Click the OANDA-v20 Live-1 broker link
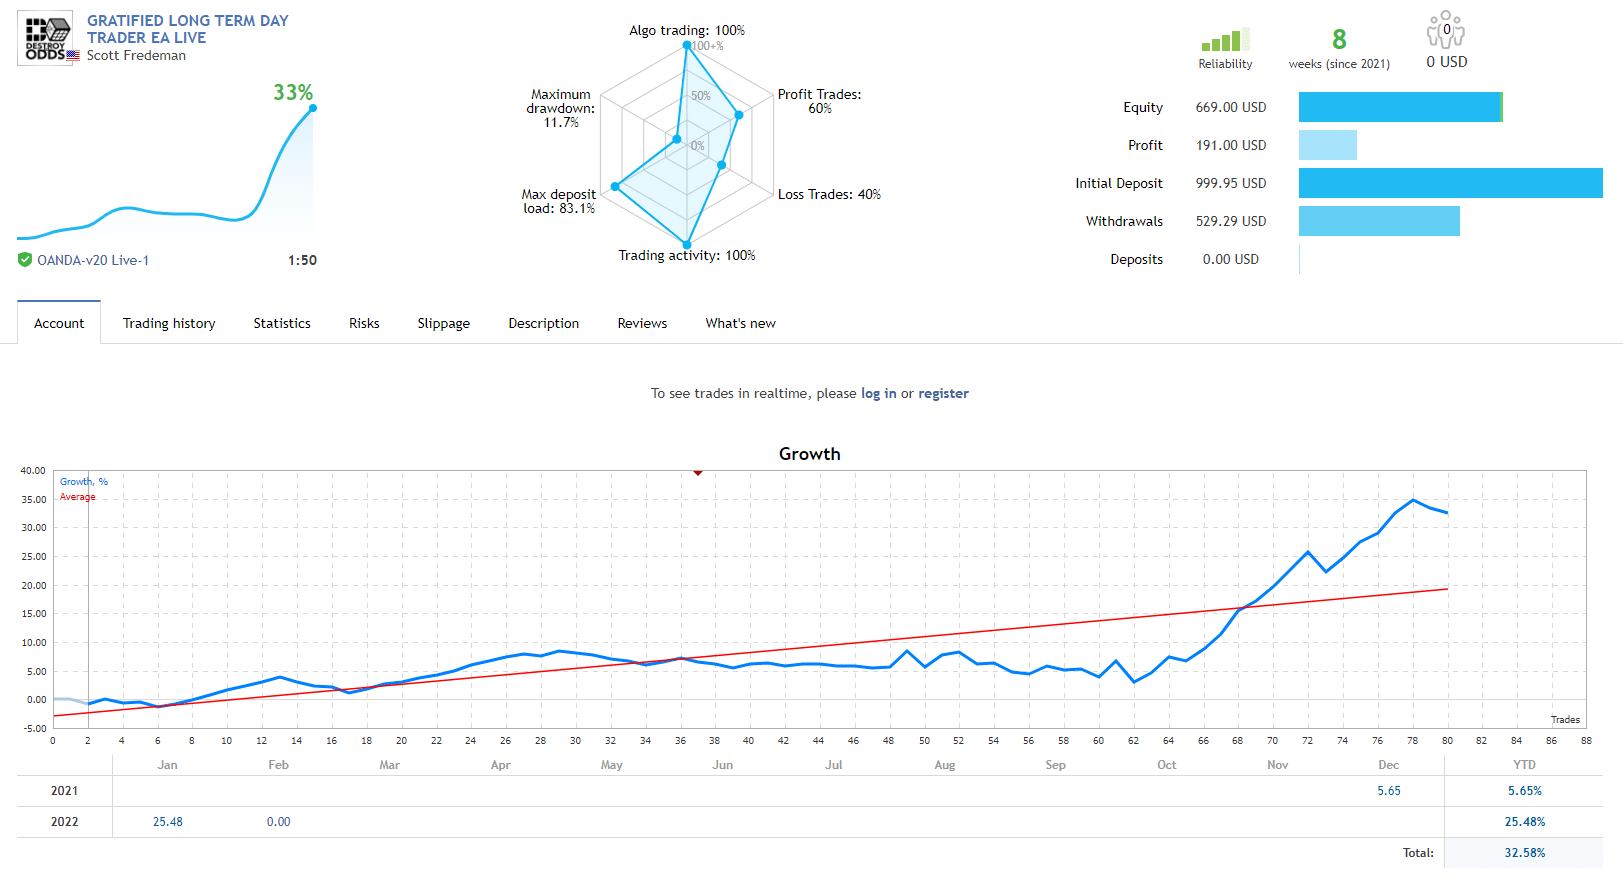The width and height of the screenshot is (1623, 880). point(93,260)
